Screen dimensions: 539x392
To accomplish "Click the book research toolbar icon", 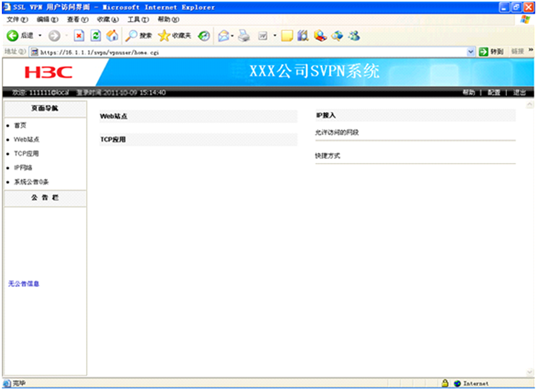I will click(x=303, y=35).
